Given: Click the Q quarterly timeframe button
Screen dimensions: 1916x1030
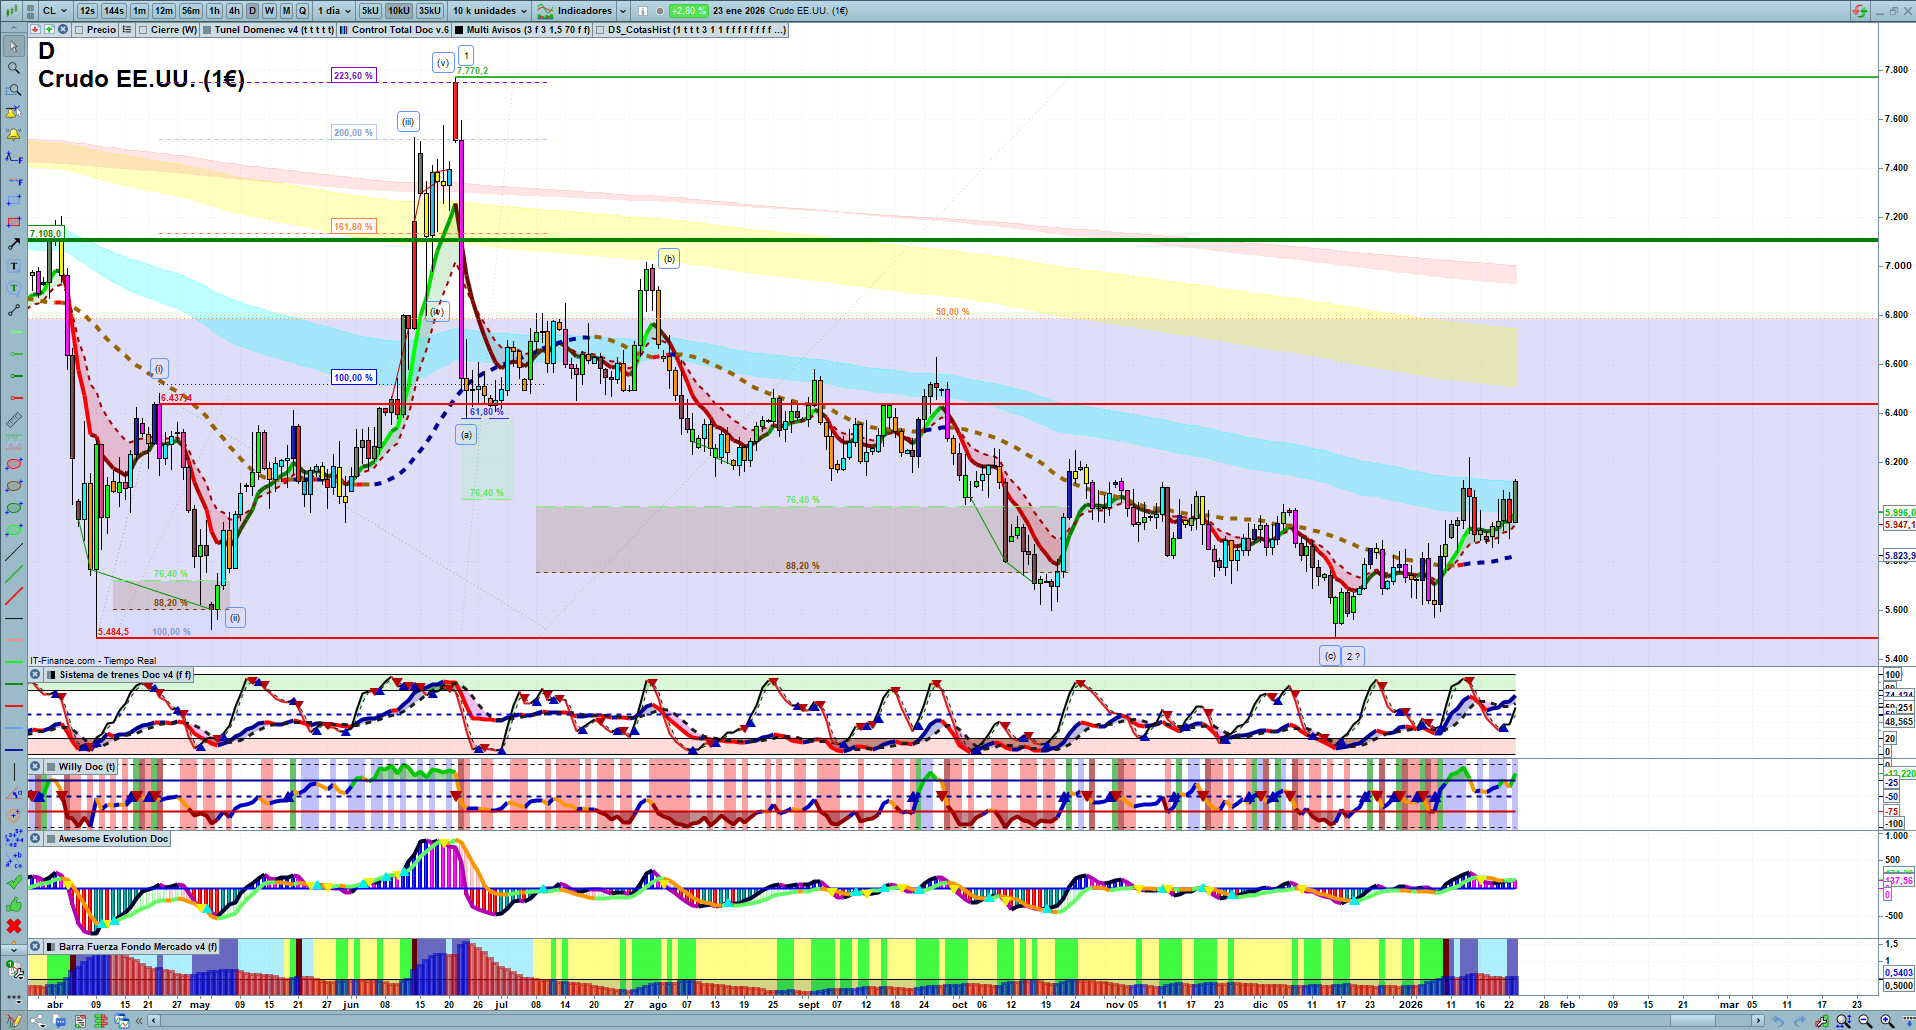Looking at the screenshot, I should [x=303, y=11].
